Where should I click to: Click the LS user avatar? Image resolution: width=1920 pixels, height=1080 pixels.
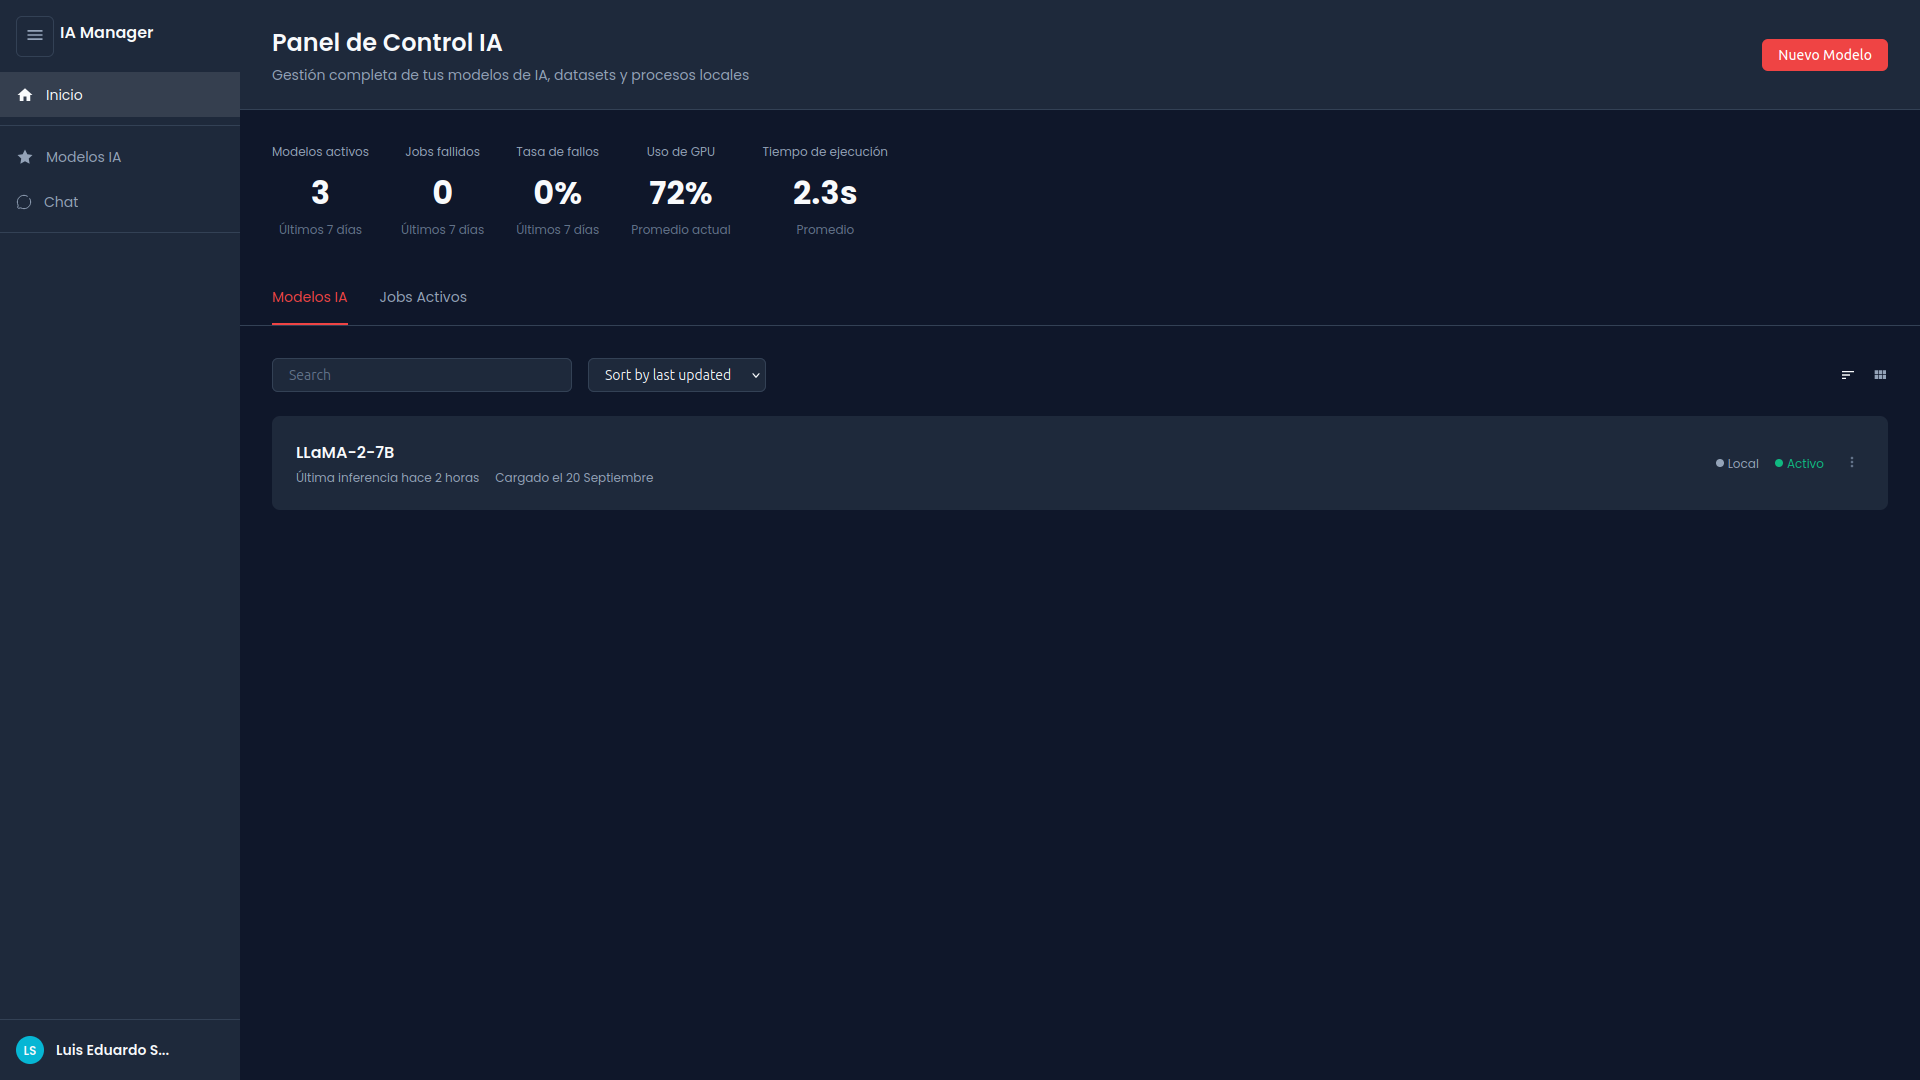[30, 1050]
